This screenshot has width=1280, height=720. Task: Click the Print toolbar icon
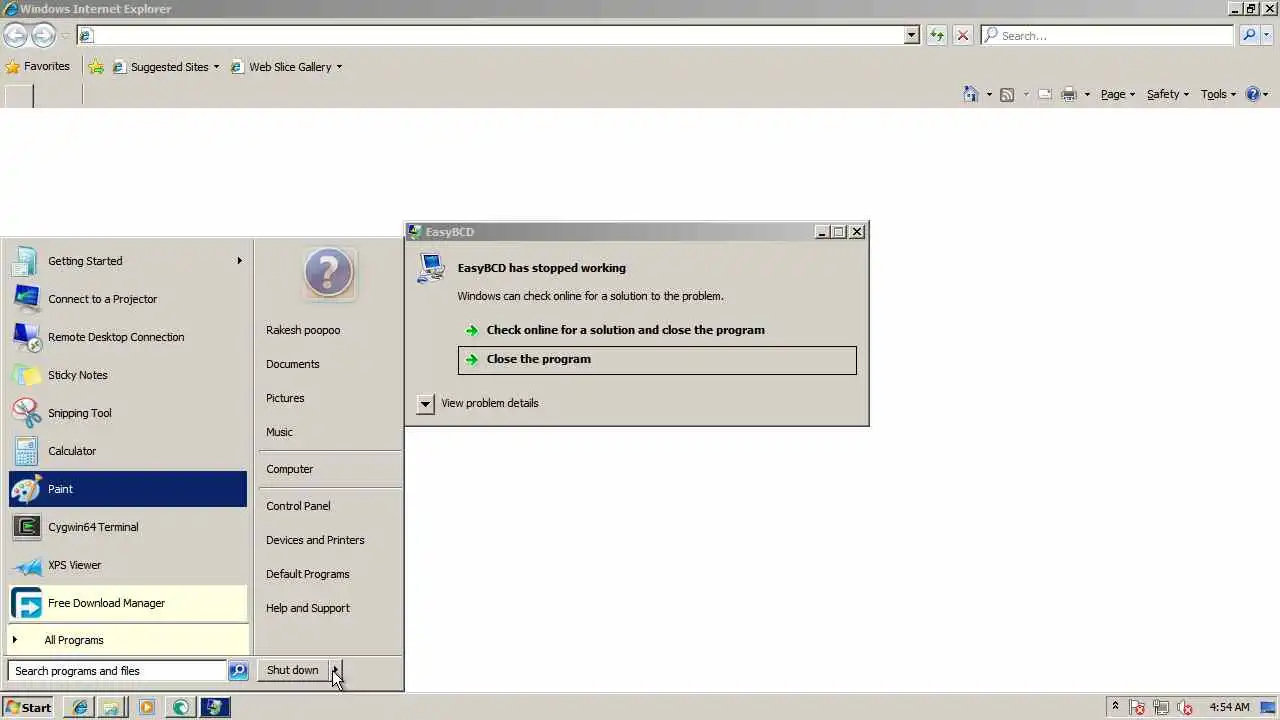(x=1069, y=94)
